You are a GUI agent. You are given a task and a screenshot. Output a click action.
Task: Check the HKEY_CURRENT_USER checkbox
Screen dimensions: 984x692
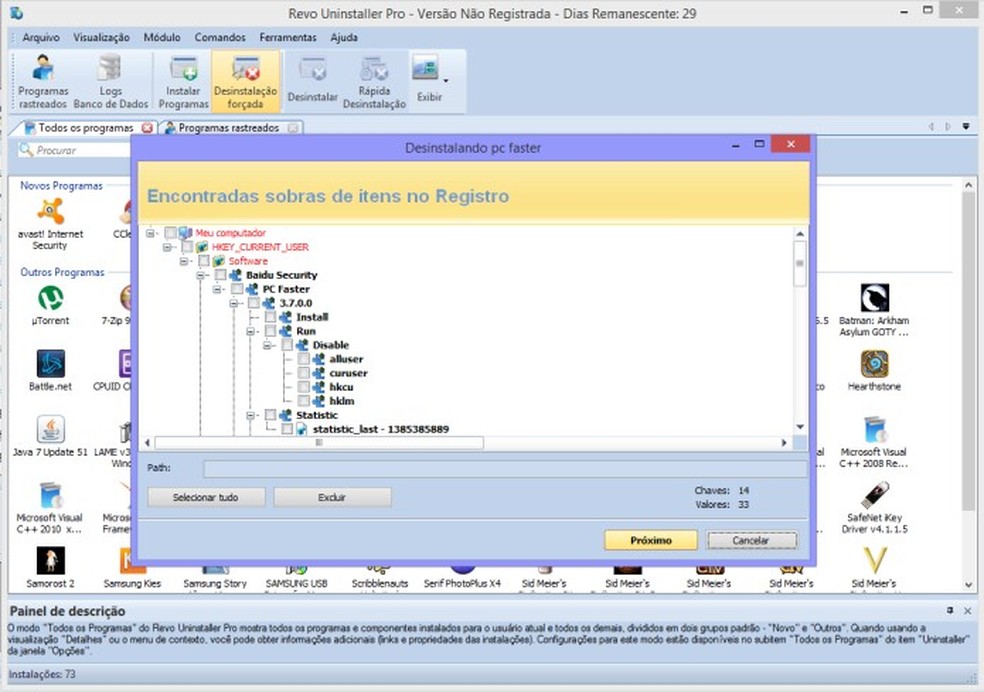(x=187, y=247)
